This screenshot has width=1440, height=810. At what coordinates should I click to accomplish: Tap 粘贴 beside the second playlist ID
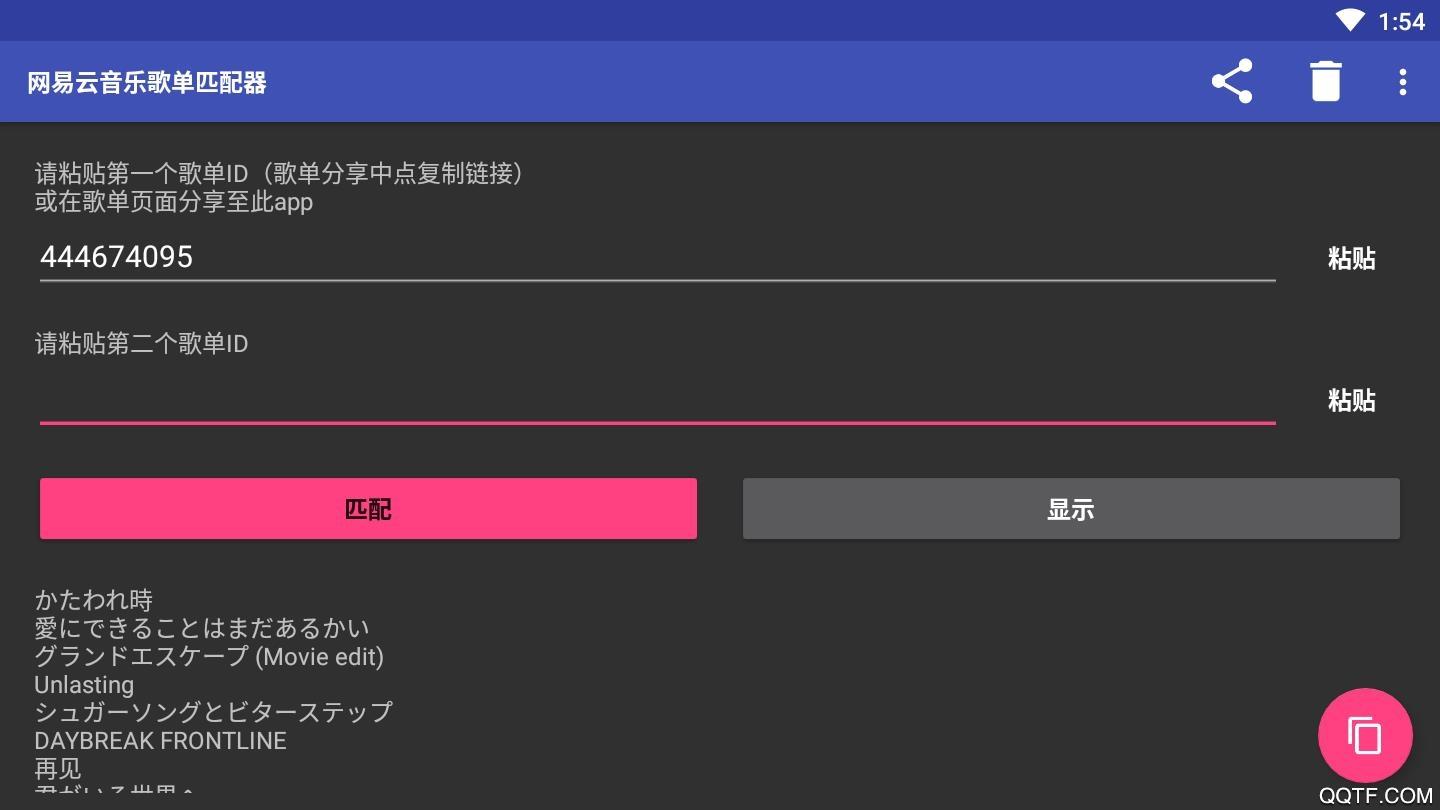[x=1351, y=401]
